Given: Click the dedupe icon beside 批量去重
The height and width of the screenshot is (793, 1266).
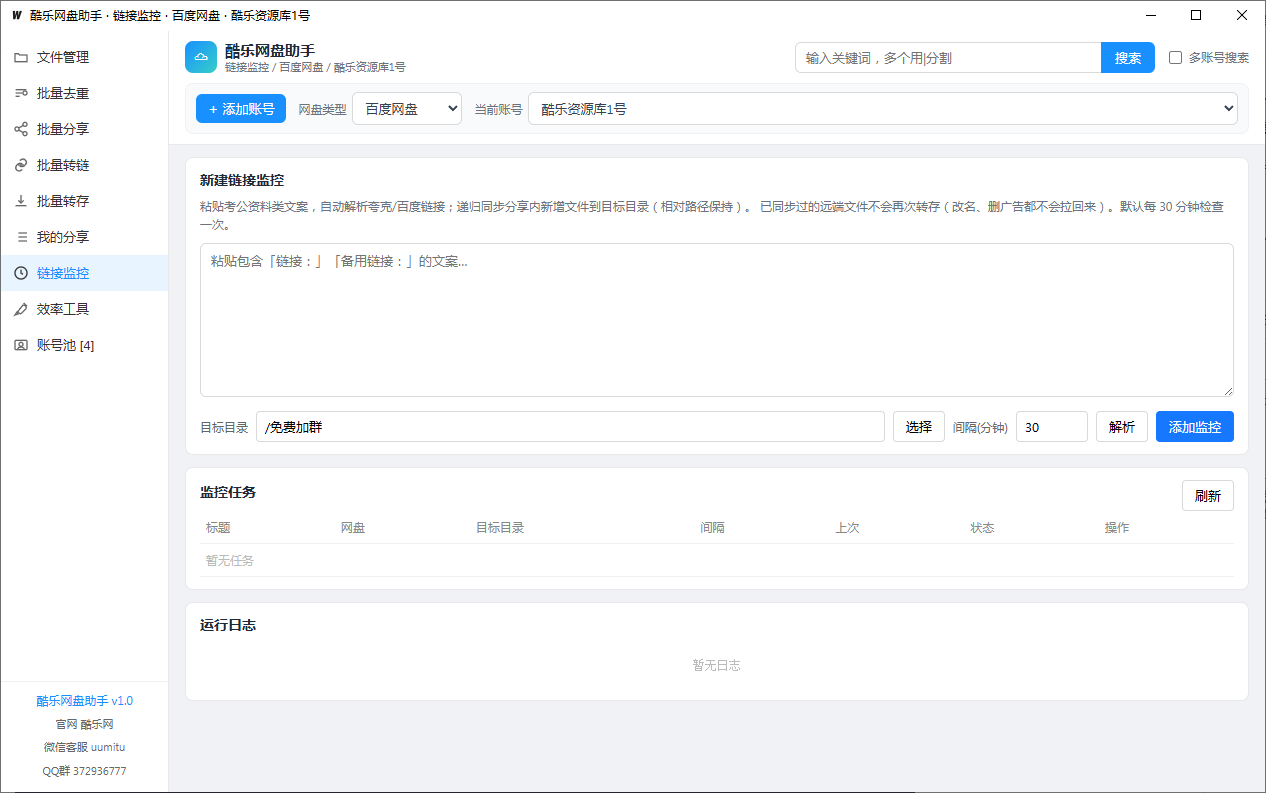Looking at the screenshot, I should [21, 93].
